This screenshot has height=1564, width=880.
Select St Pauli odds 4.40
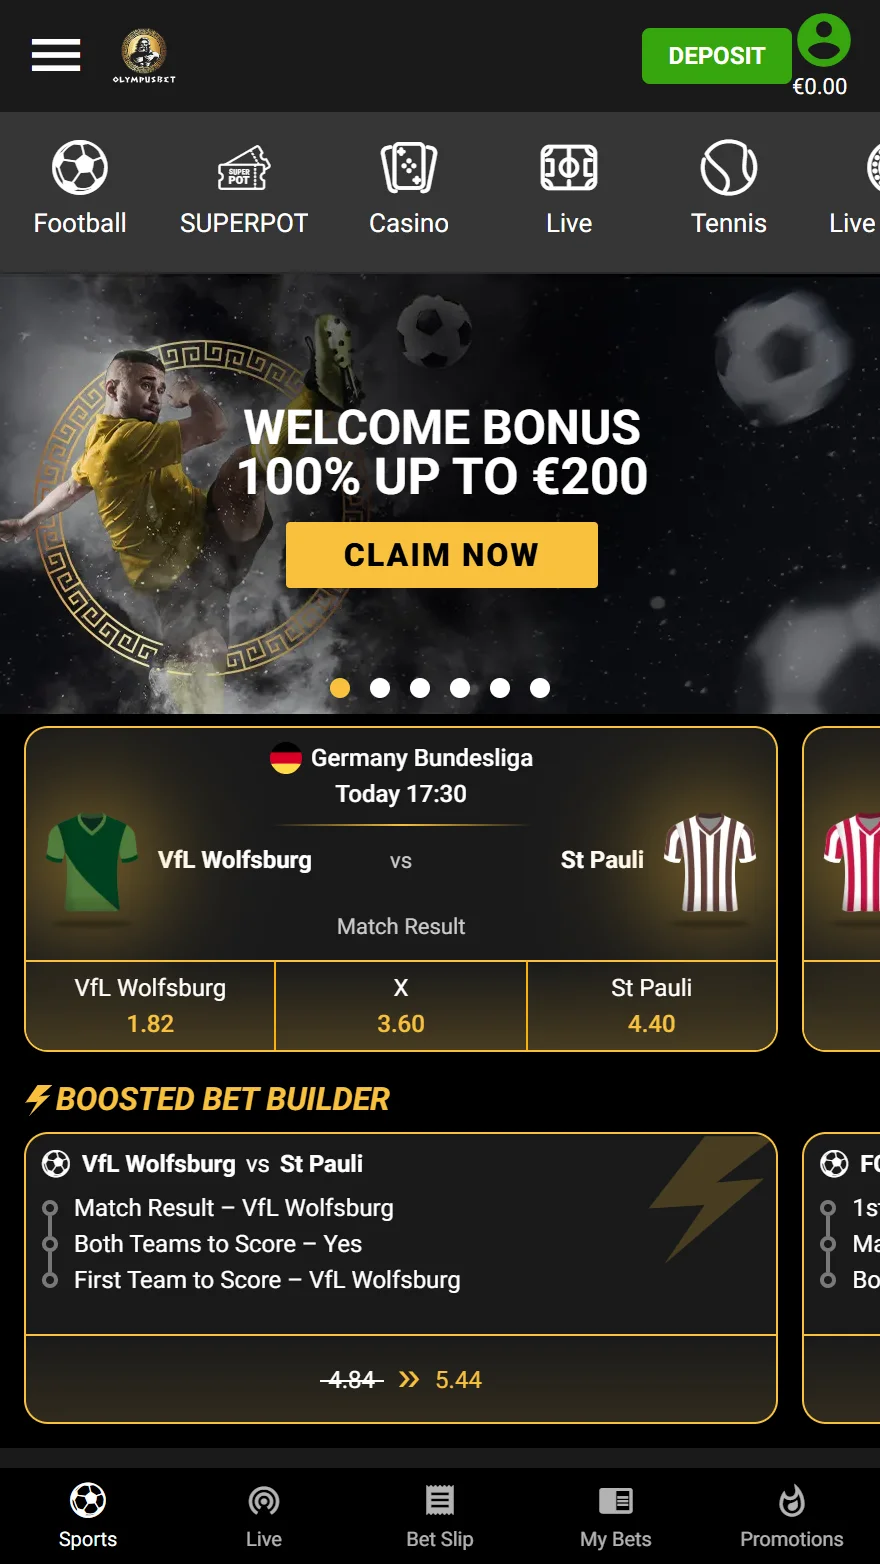(x=652, y=1006)
